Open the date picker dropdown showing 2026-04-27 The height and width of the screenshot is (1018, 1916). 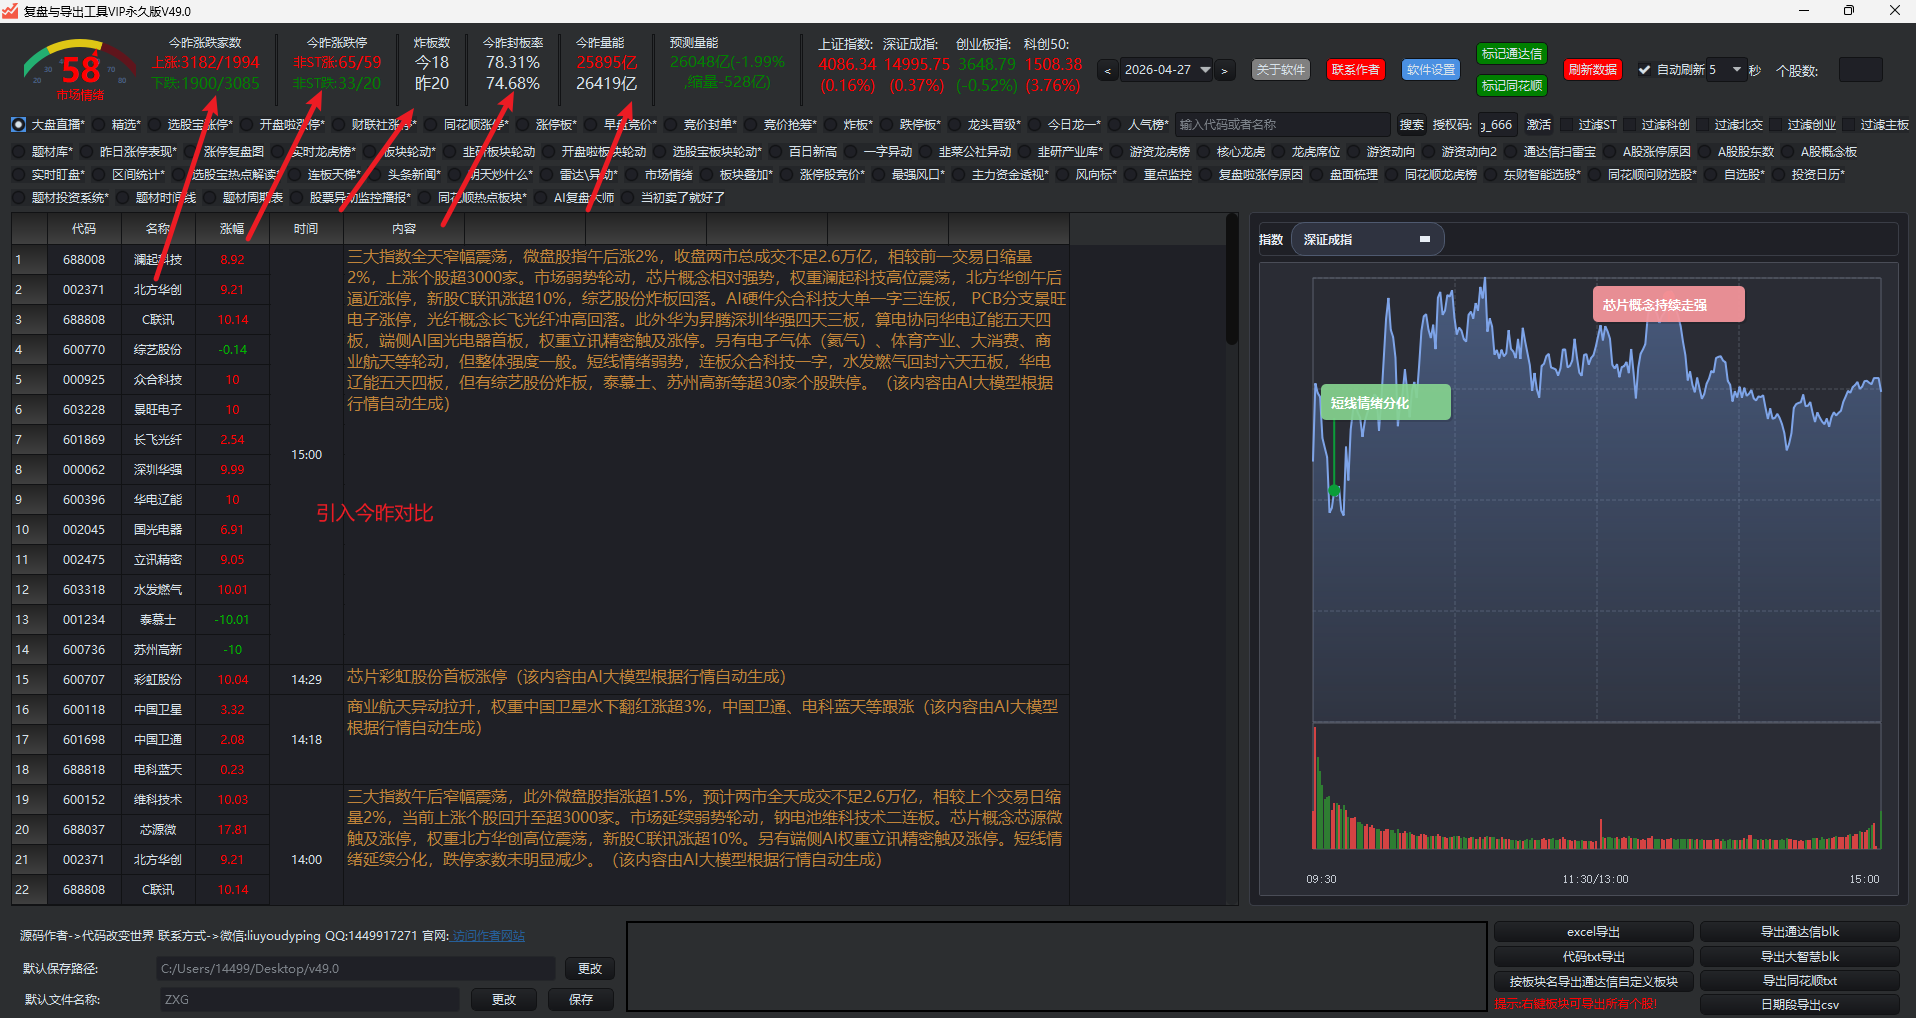1205,70
